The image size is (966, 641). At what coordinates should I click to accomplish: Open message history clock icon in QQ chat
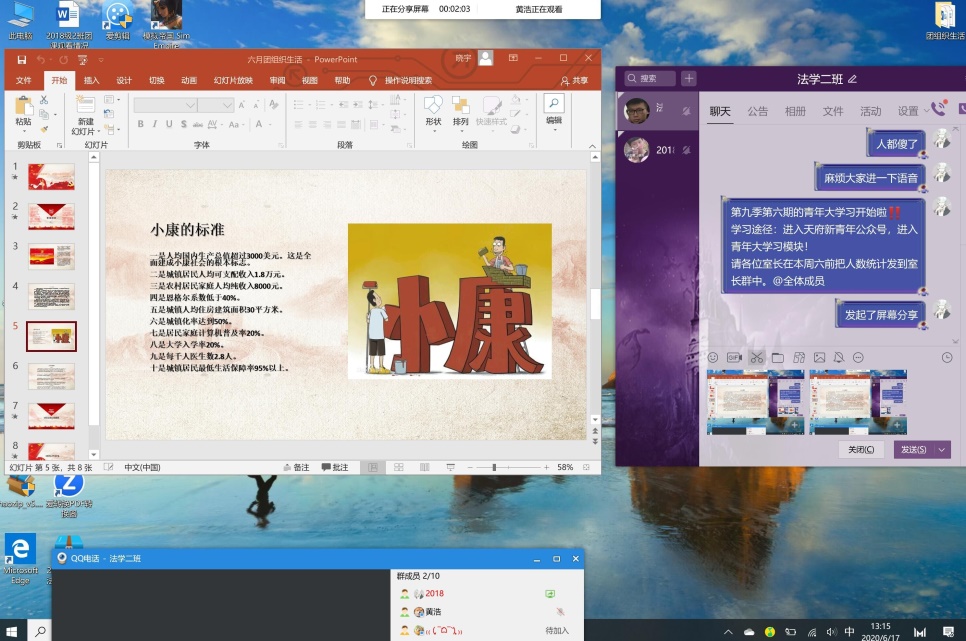point(947,357)
